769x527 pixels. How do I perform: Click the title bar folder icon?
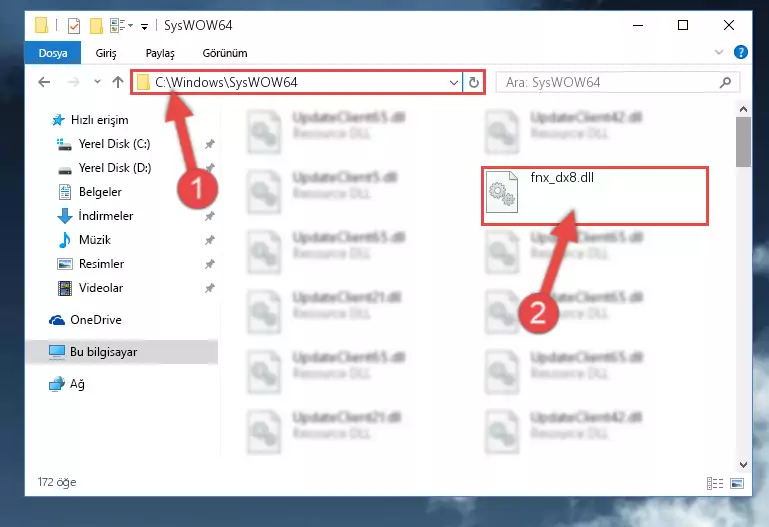pyautogui.click(x=42, y=25)
